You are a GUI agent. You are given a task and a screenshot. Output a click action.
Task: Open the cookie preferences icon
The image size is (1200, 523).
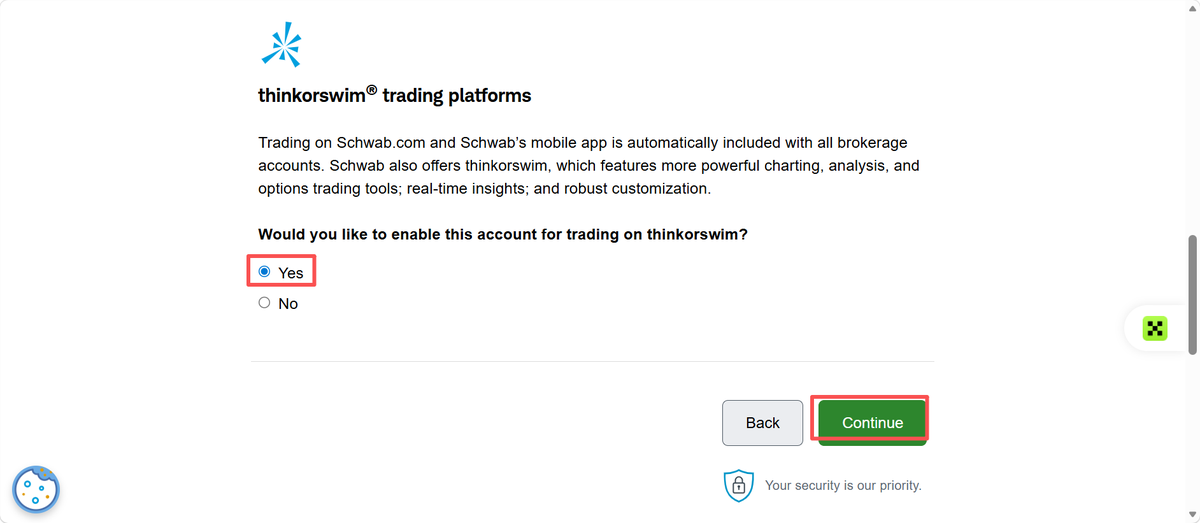click(x=36, y=489)
